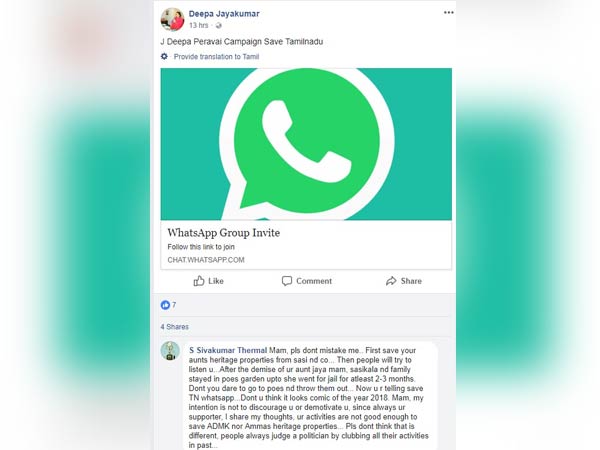This screenshot has height=450, width=600.
Task: Click the CHAT.WHATSAPP.COM domain link
Action: point(206,260)
